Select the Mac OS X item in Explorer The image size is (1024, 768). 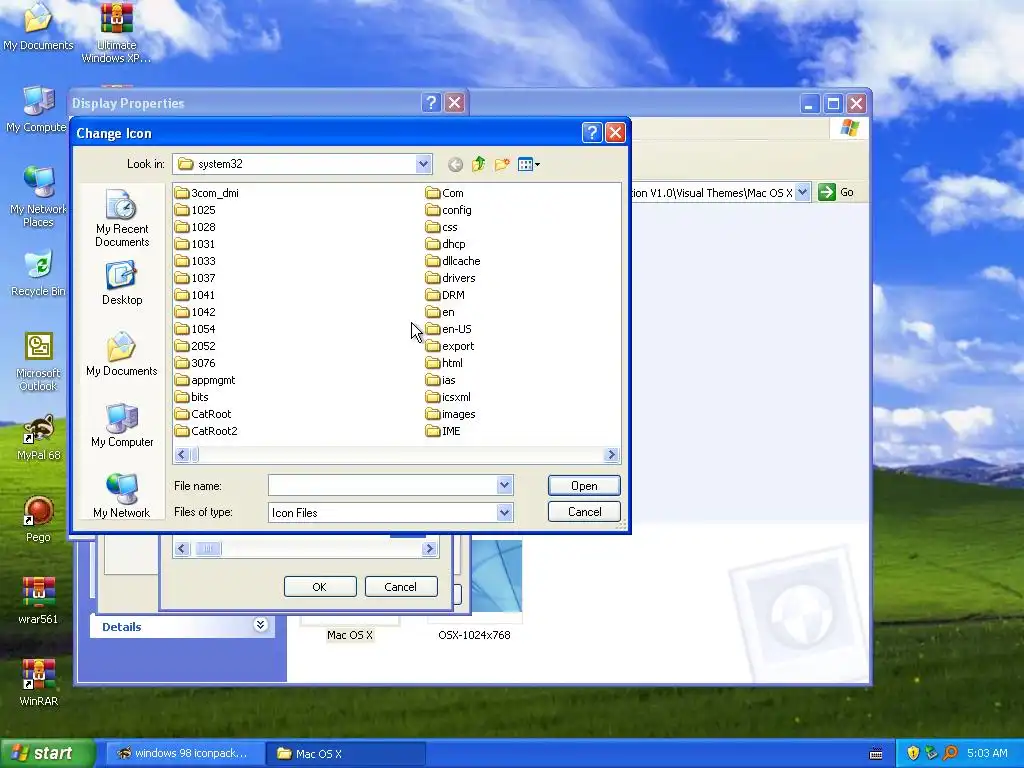coord(350,634)
